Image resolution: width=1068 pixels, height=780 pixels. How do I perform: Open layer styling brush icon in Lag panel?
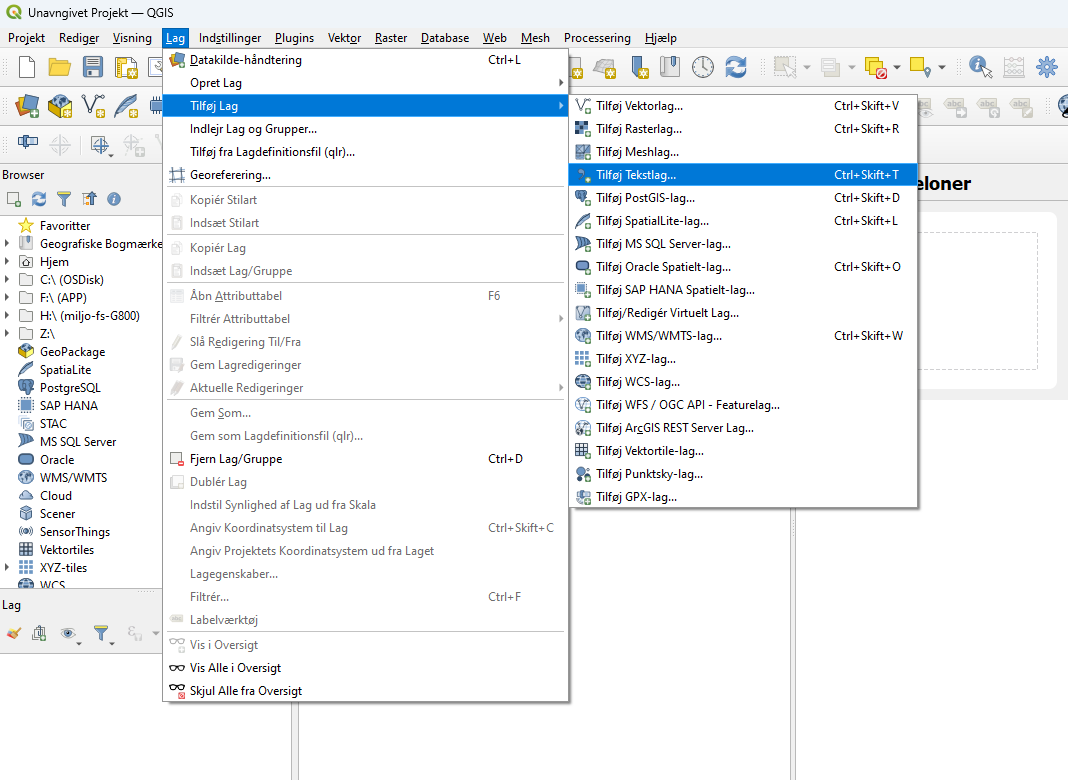tap(14, 634)
